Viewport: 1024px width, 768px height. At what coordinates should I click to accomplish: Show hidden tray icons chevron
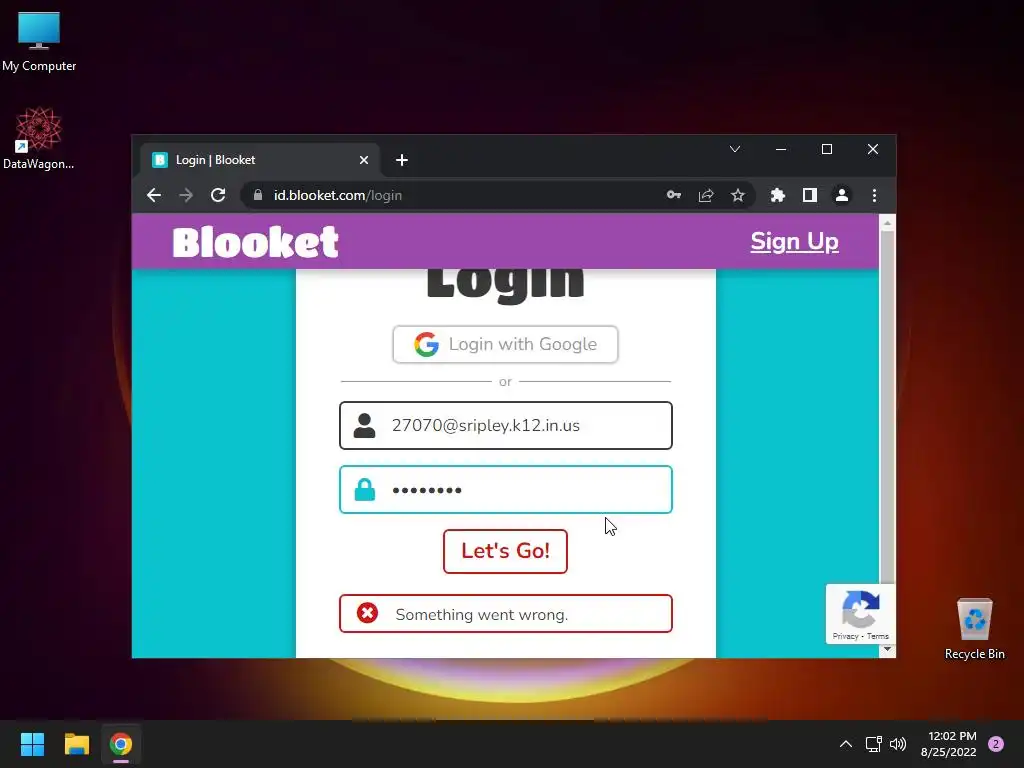point(846,744)
